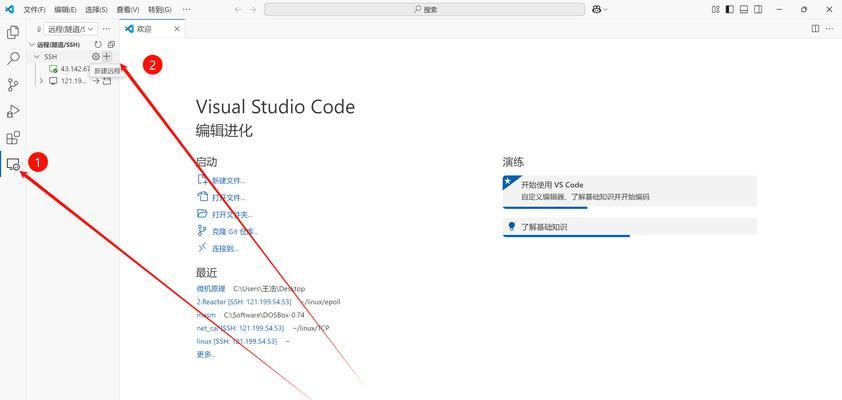This screenshot has width=842, height=400.
Task: Open the Remote Explorer view icon
Action: tap(13, 165)
